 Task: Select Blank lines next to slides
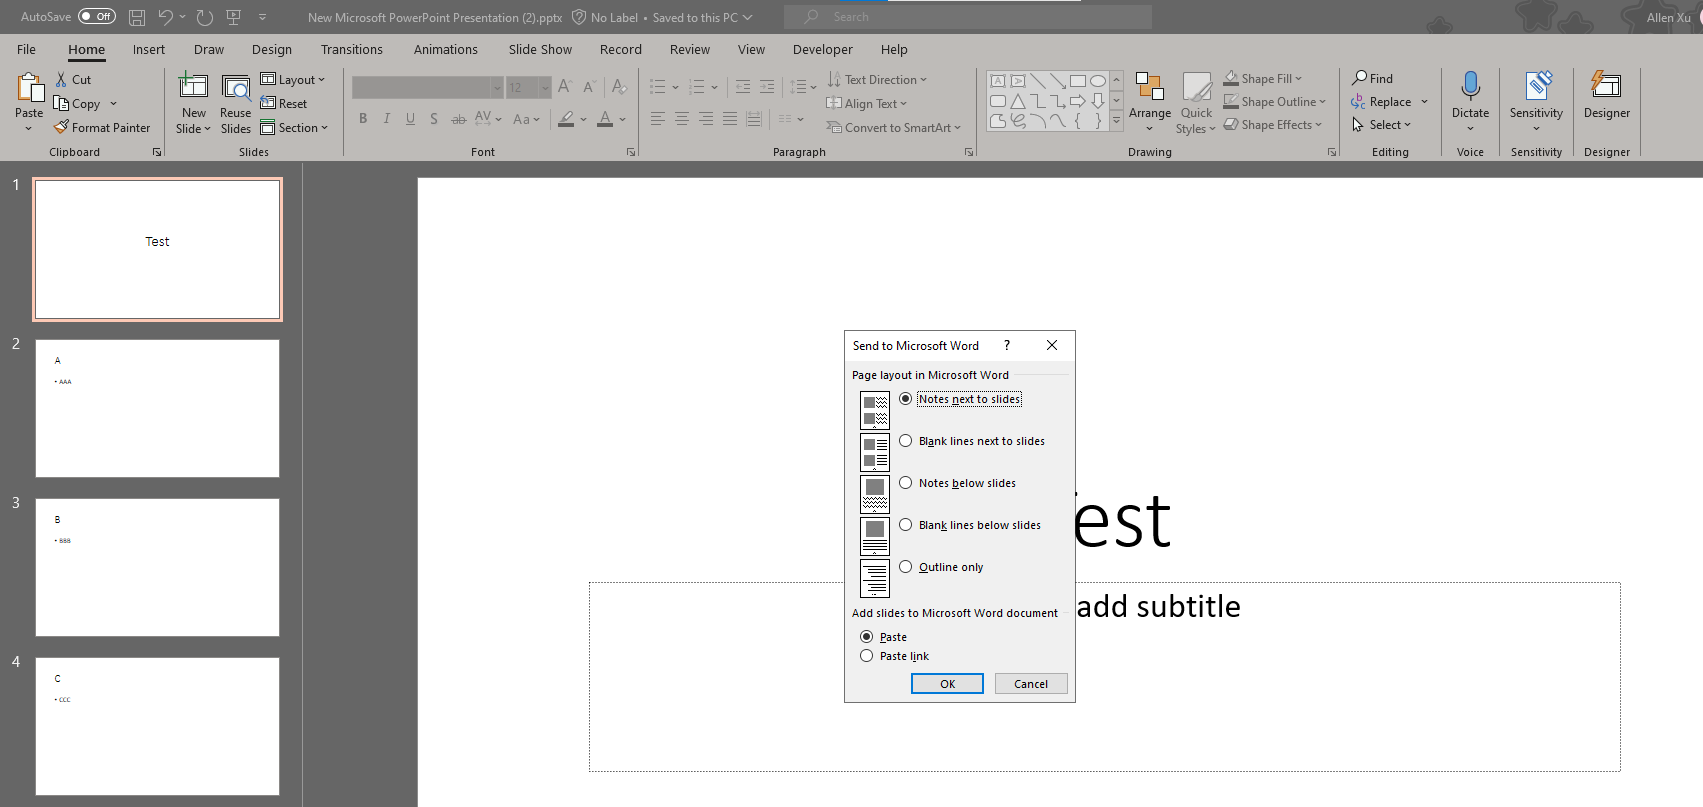(972, 441)
